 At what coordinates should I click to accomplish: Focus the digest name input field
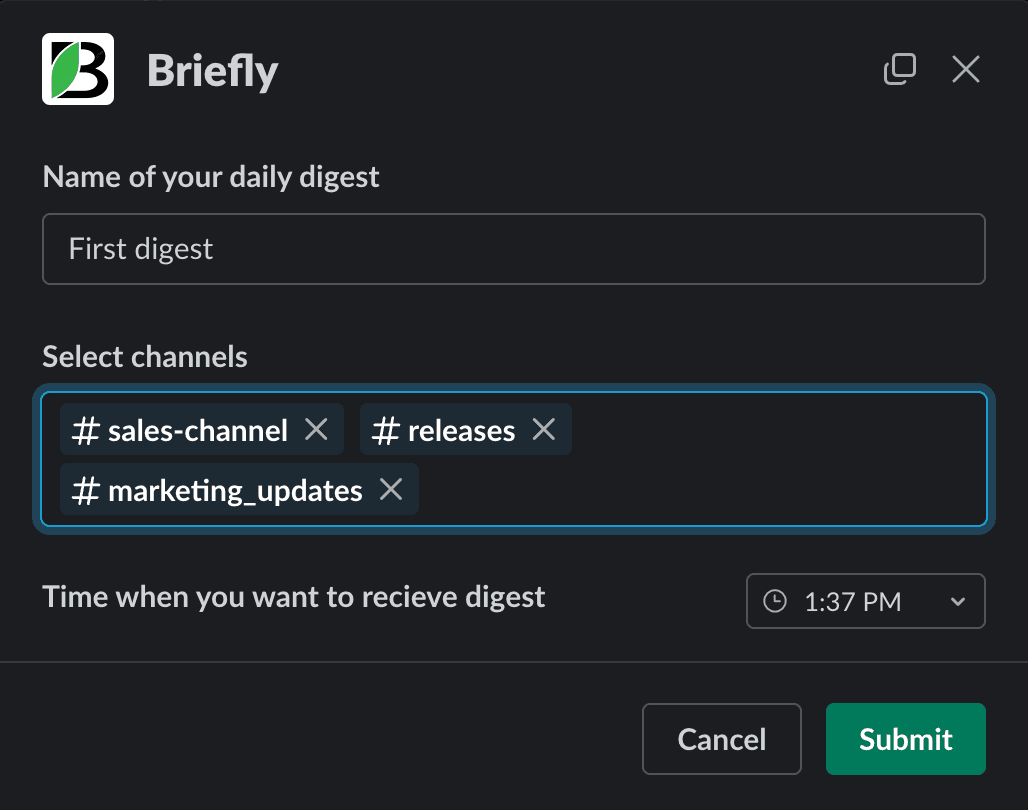coord(513,249)
